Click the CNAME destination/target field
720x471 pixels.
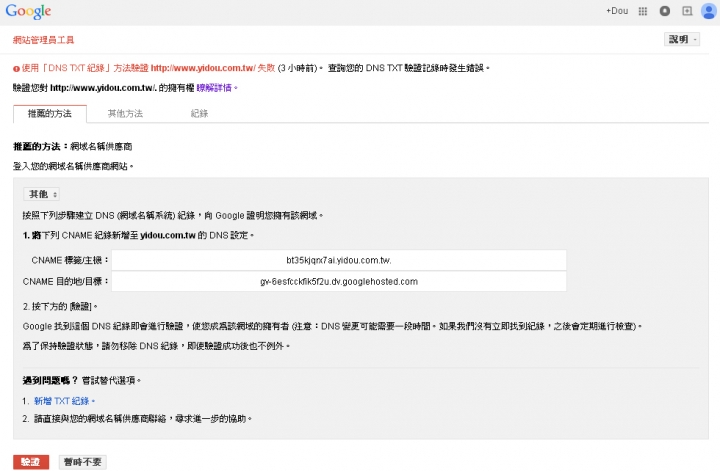[339, 281]
